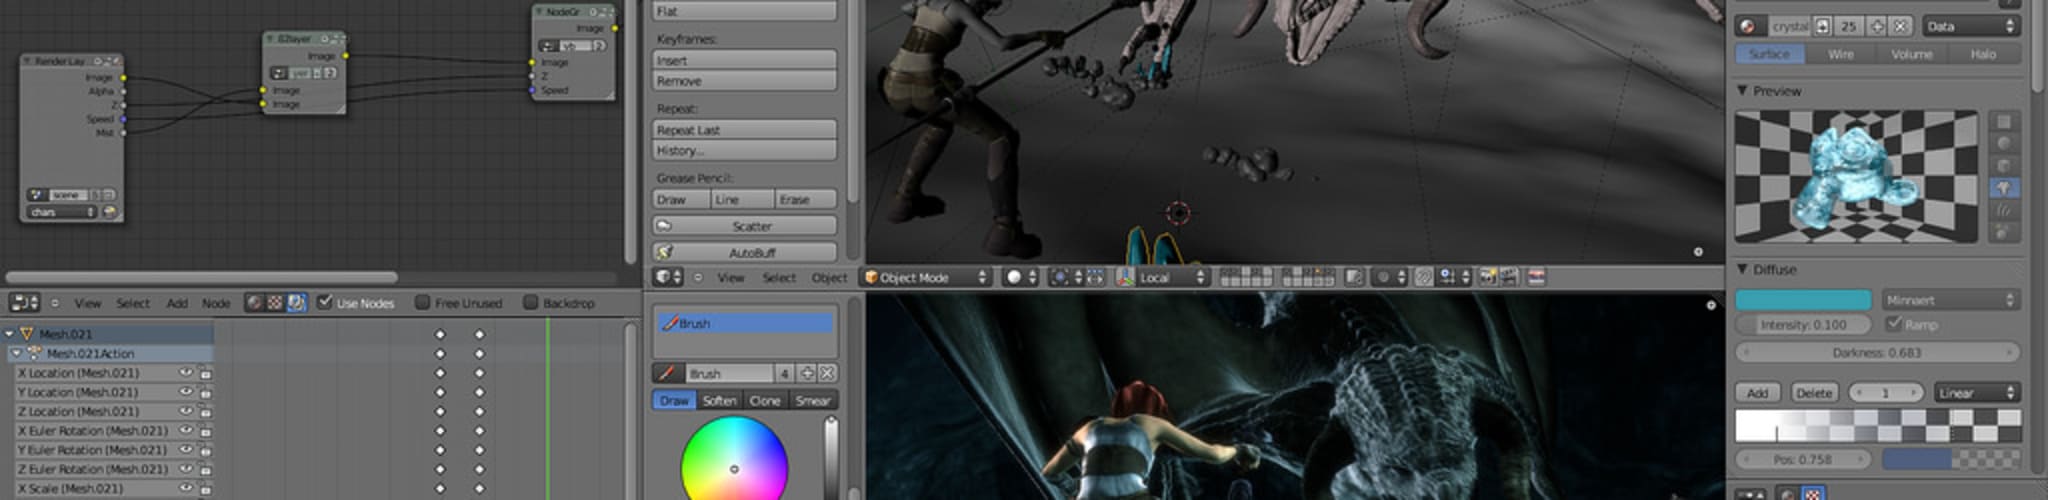Hide Z Euler Rotation (Mesh.021) channel eye
2048x500 pixels.
click(186, 468)
